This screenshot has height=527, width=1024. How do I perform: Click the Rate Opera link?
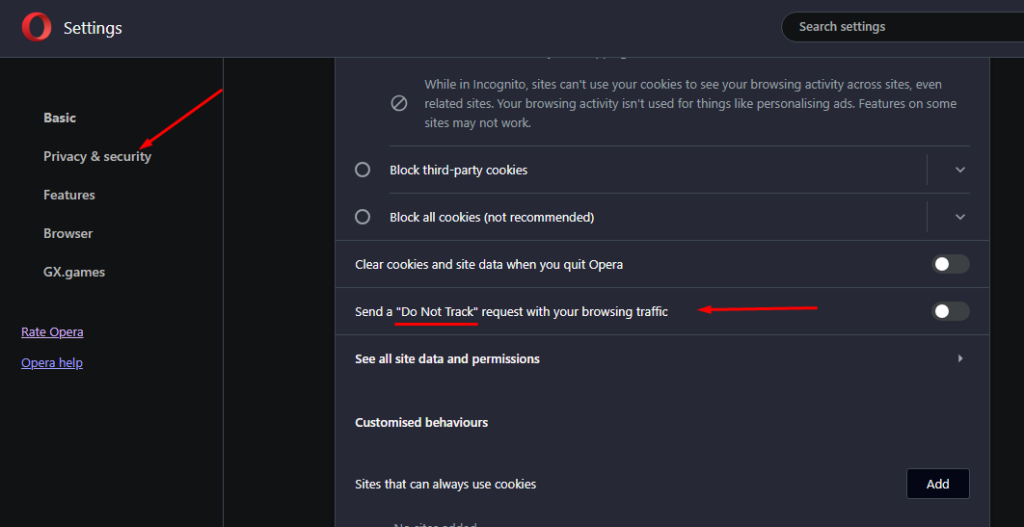pyautogui.click(x=52, y=332)
